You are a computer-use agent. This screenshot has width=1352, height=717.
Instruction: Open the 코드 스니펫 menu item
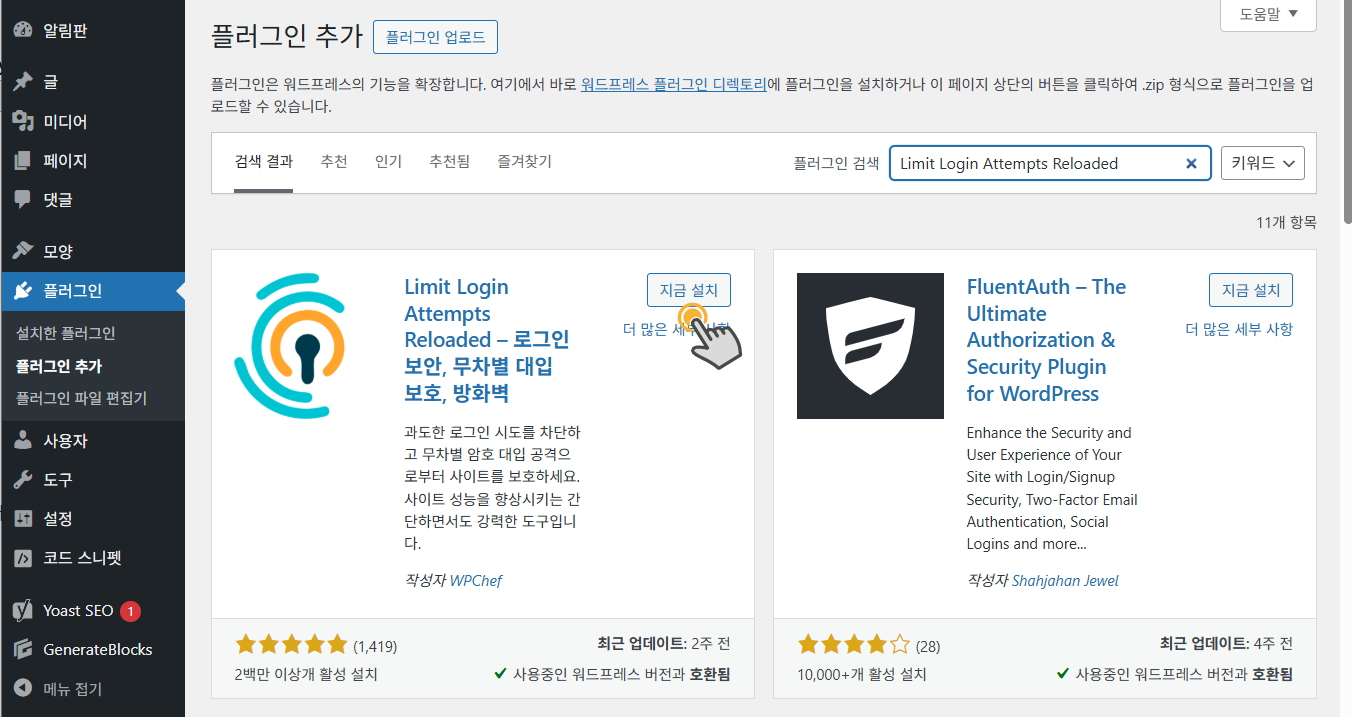click(x=92, y=558)
